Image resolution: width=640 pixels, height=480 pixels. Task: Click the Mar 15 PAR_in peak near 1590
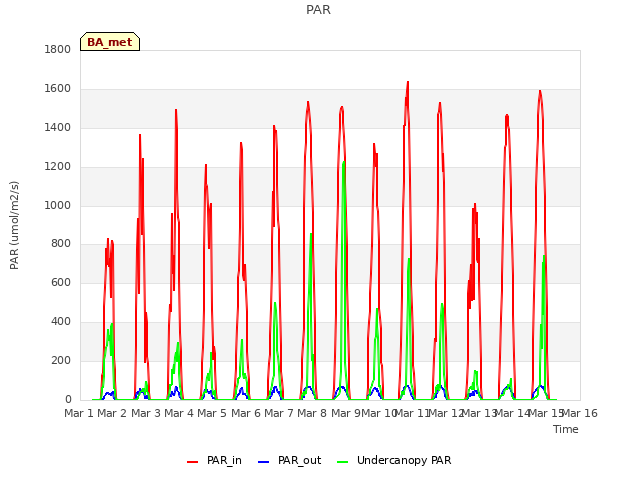point(540,91)
